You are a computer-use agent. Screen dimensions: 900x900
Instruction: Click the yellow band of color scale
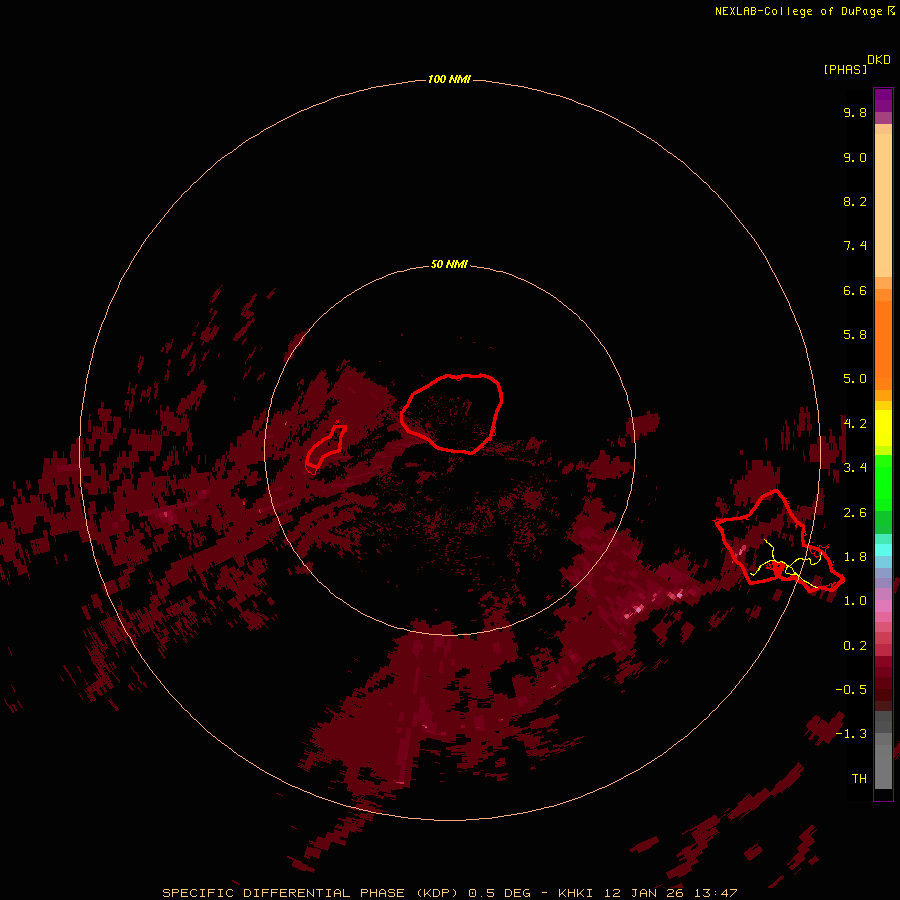tap(883, 428)
